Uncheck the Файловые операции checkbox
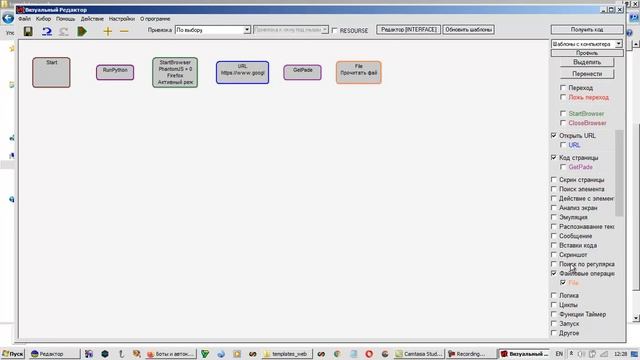640x360 pixels. click(554, 273)
